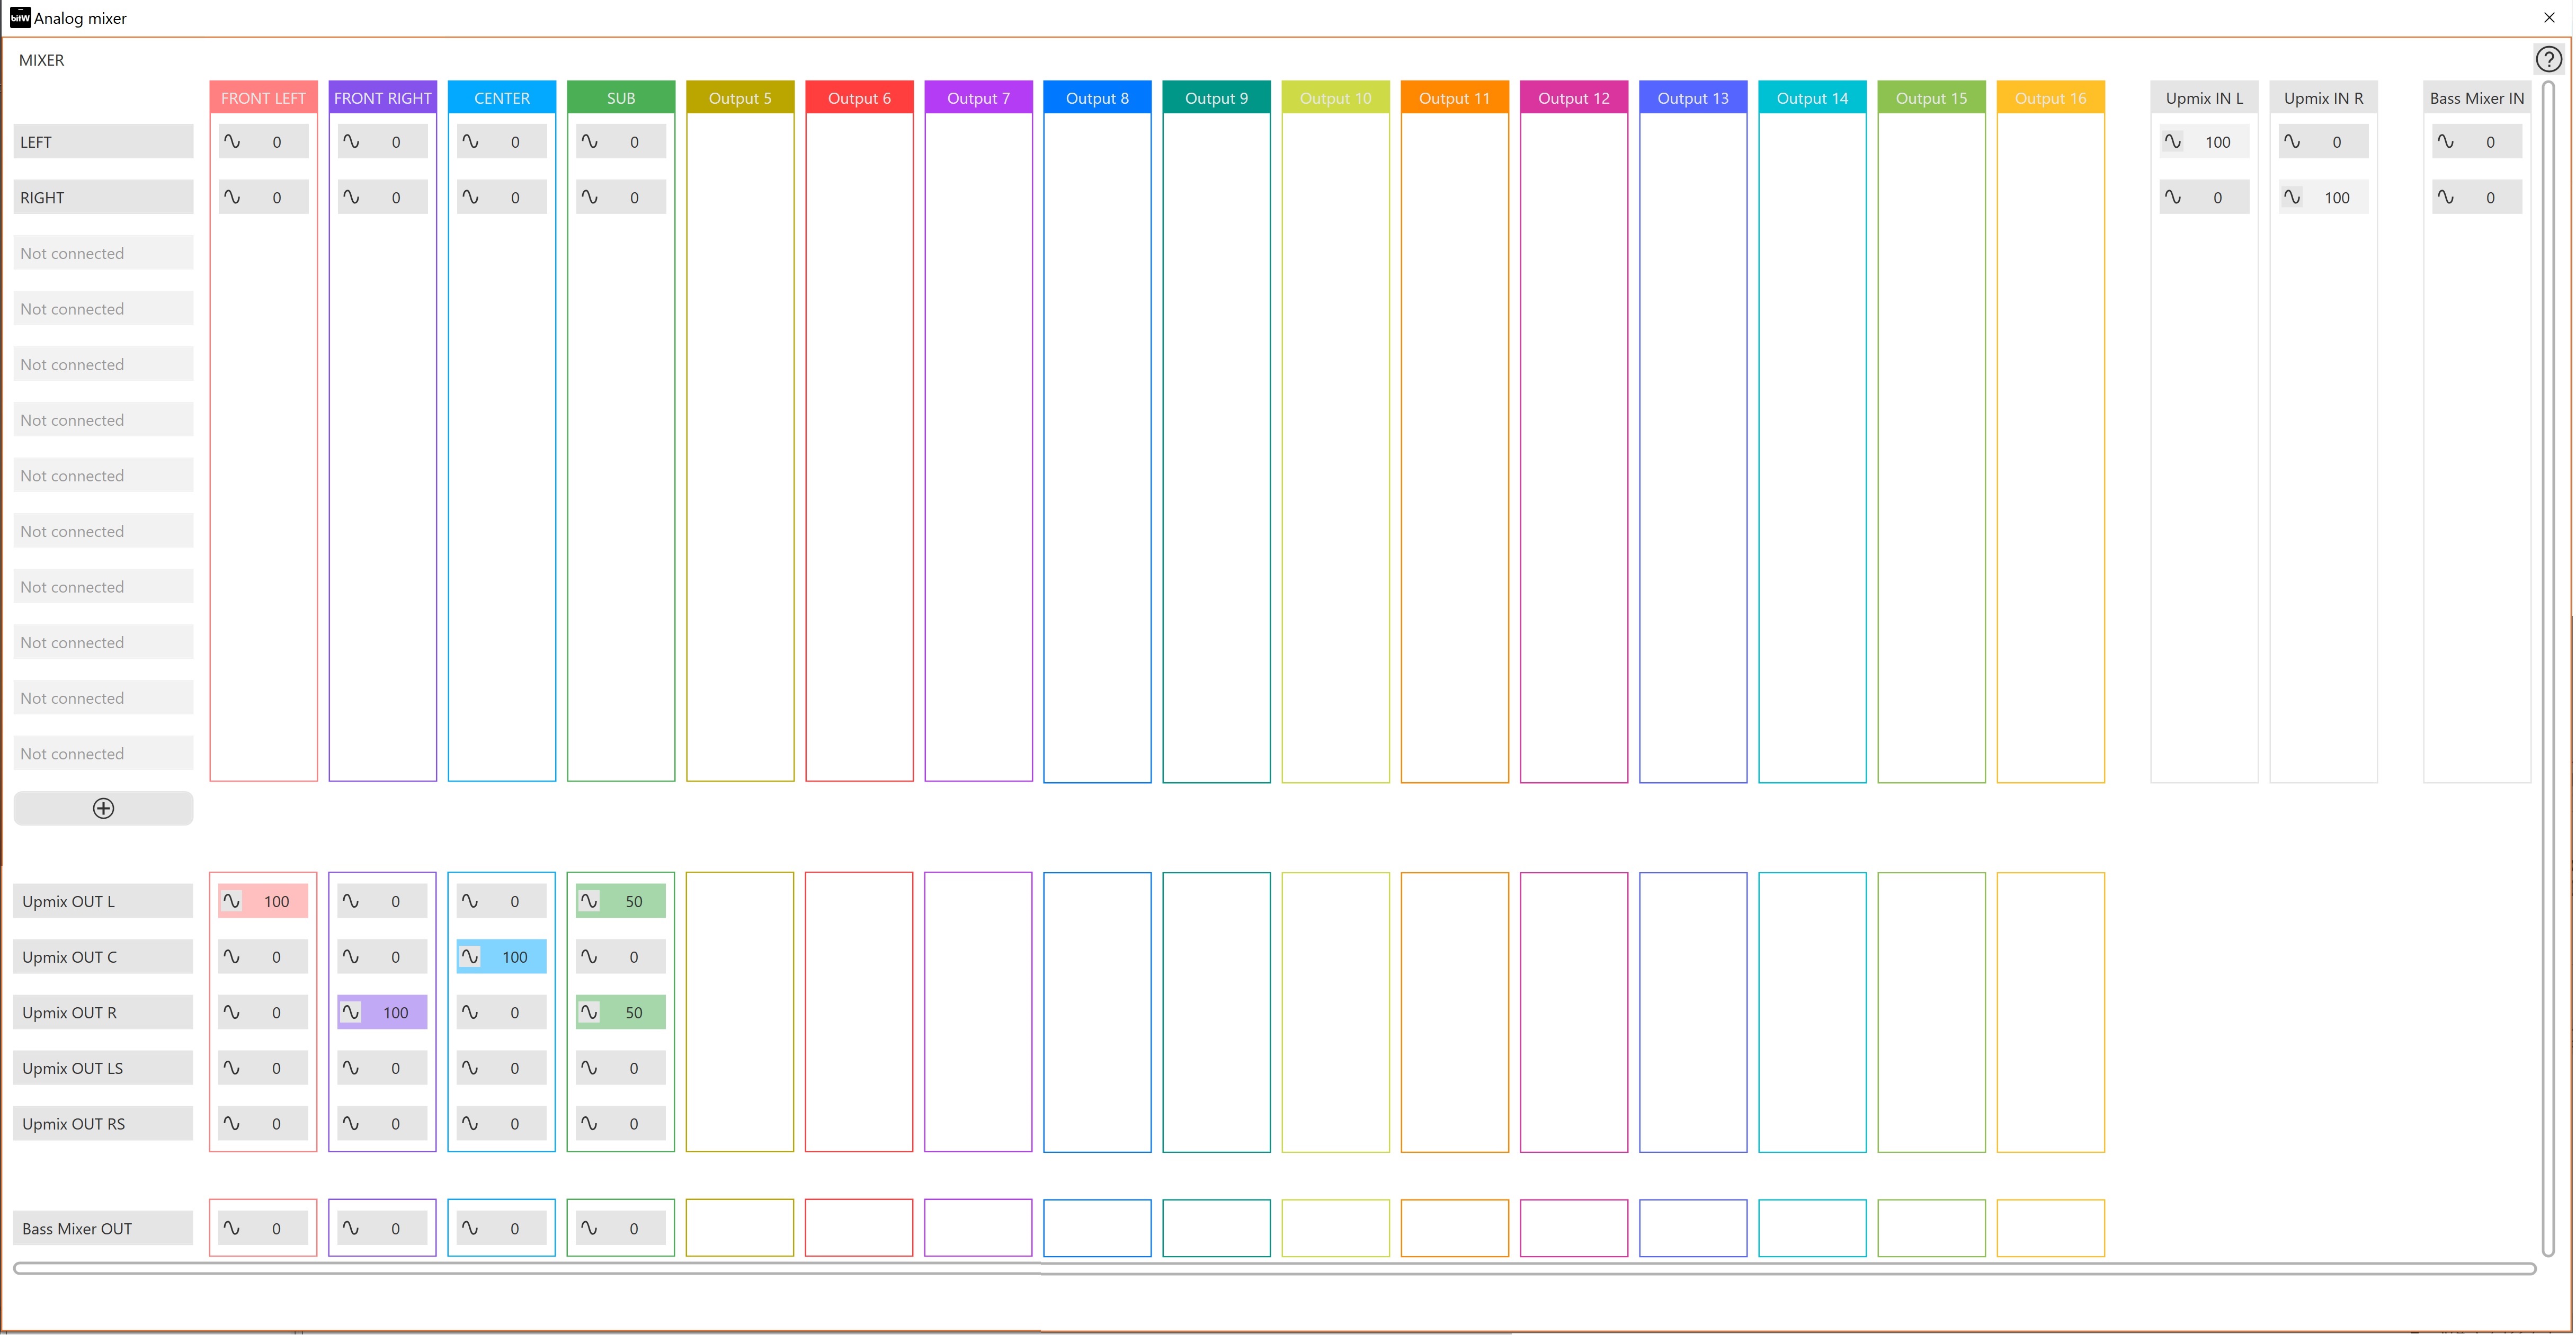
Task: Click the vertical scrollbar on right edge
Action: point(2548,667)
